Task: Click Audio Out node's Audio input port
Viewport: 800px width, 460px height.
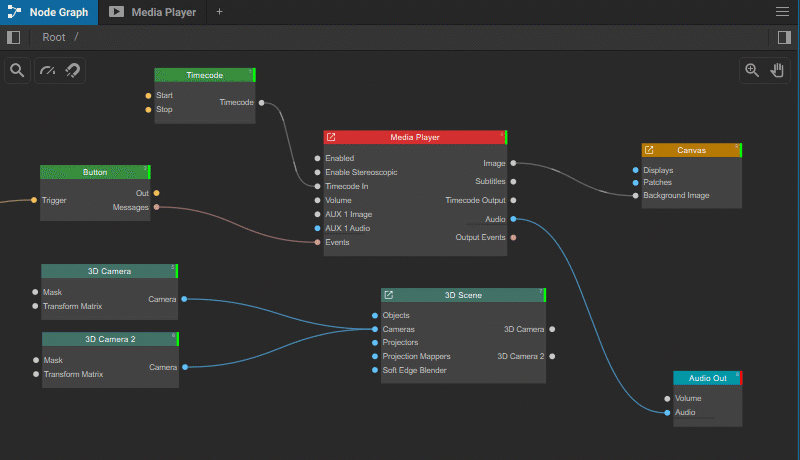Action: (667, 413)
